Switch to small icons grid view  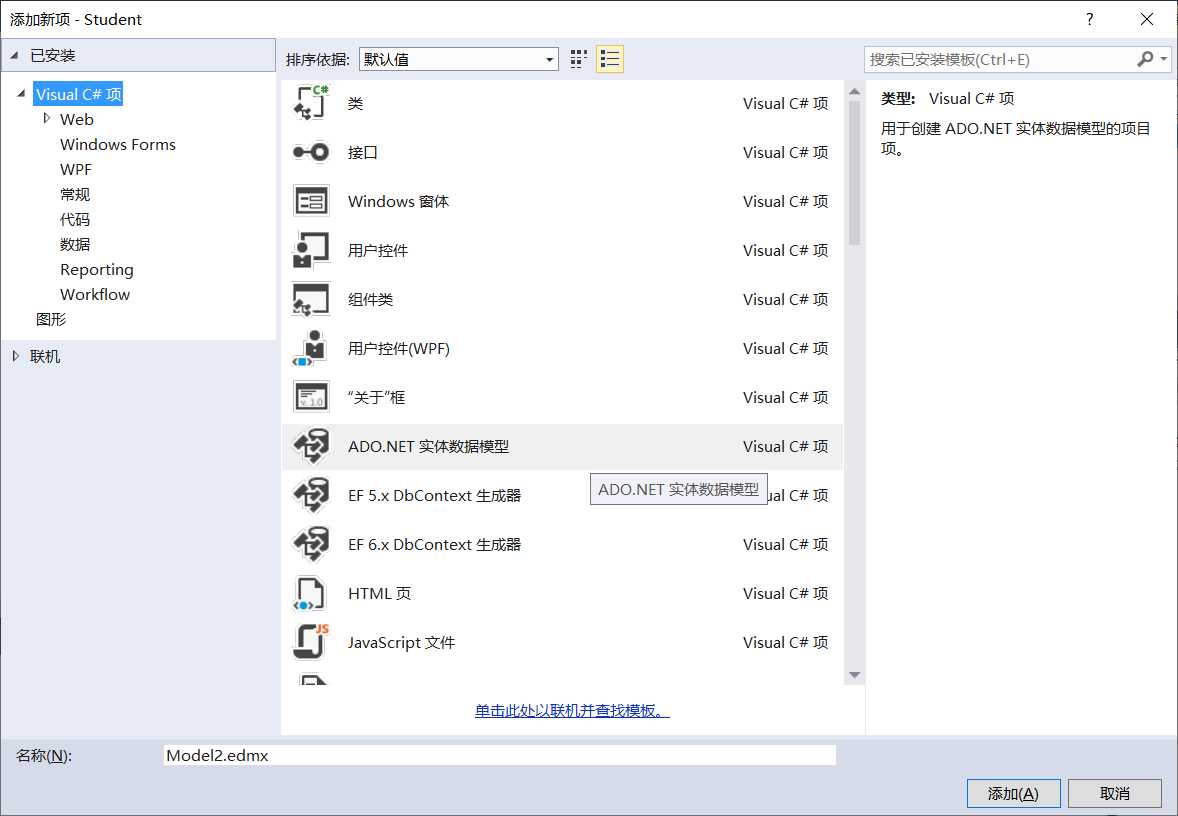click(x=578, y=59)
